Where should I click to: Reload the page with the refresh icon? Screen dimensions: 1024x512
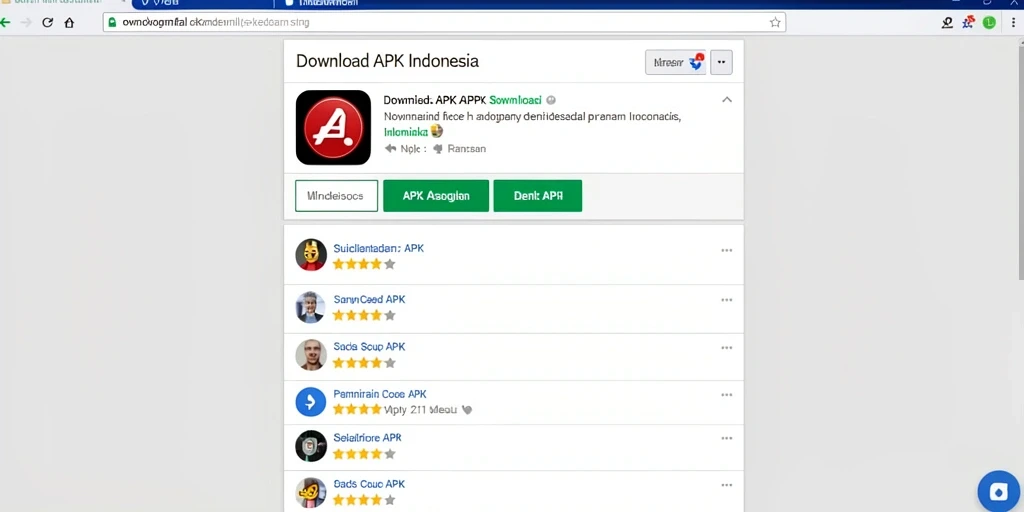point(47,22)
